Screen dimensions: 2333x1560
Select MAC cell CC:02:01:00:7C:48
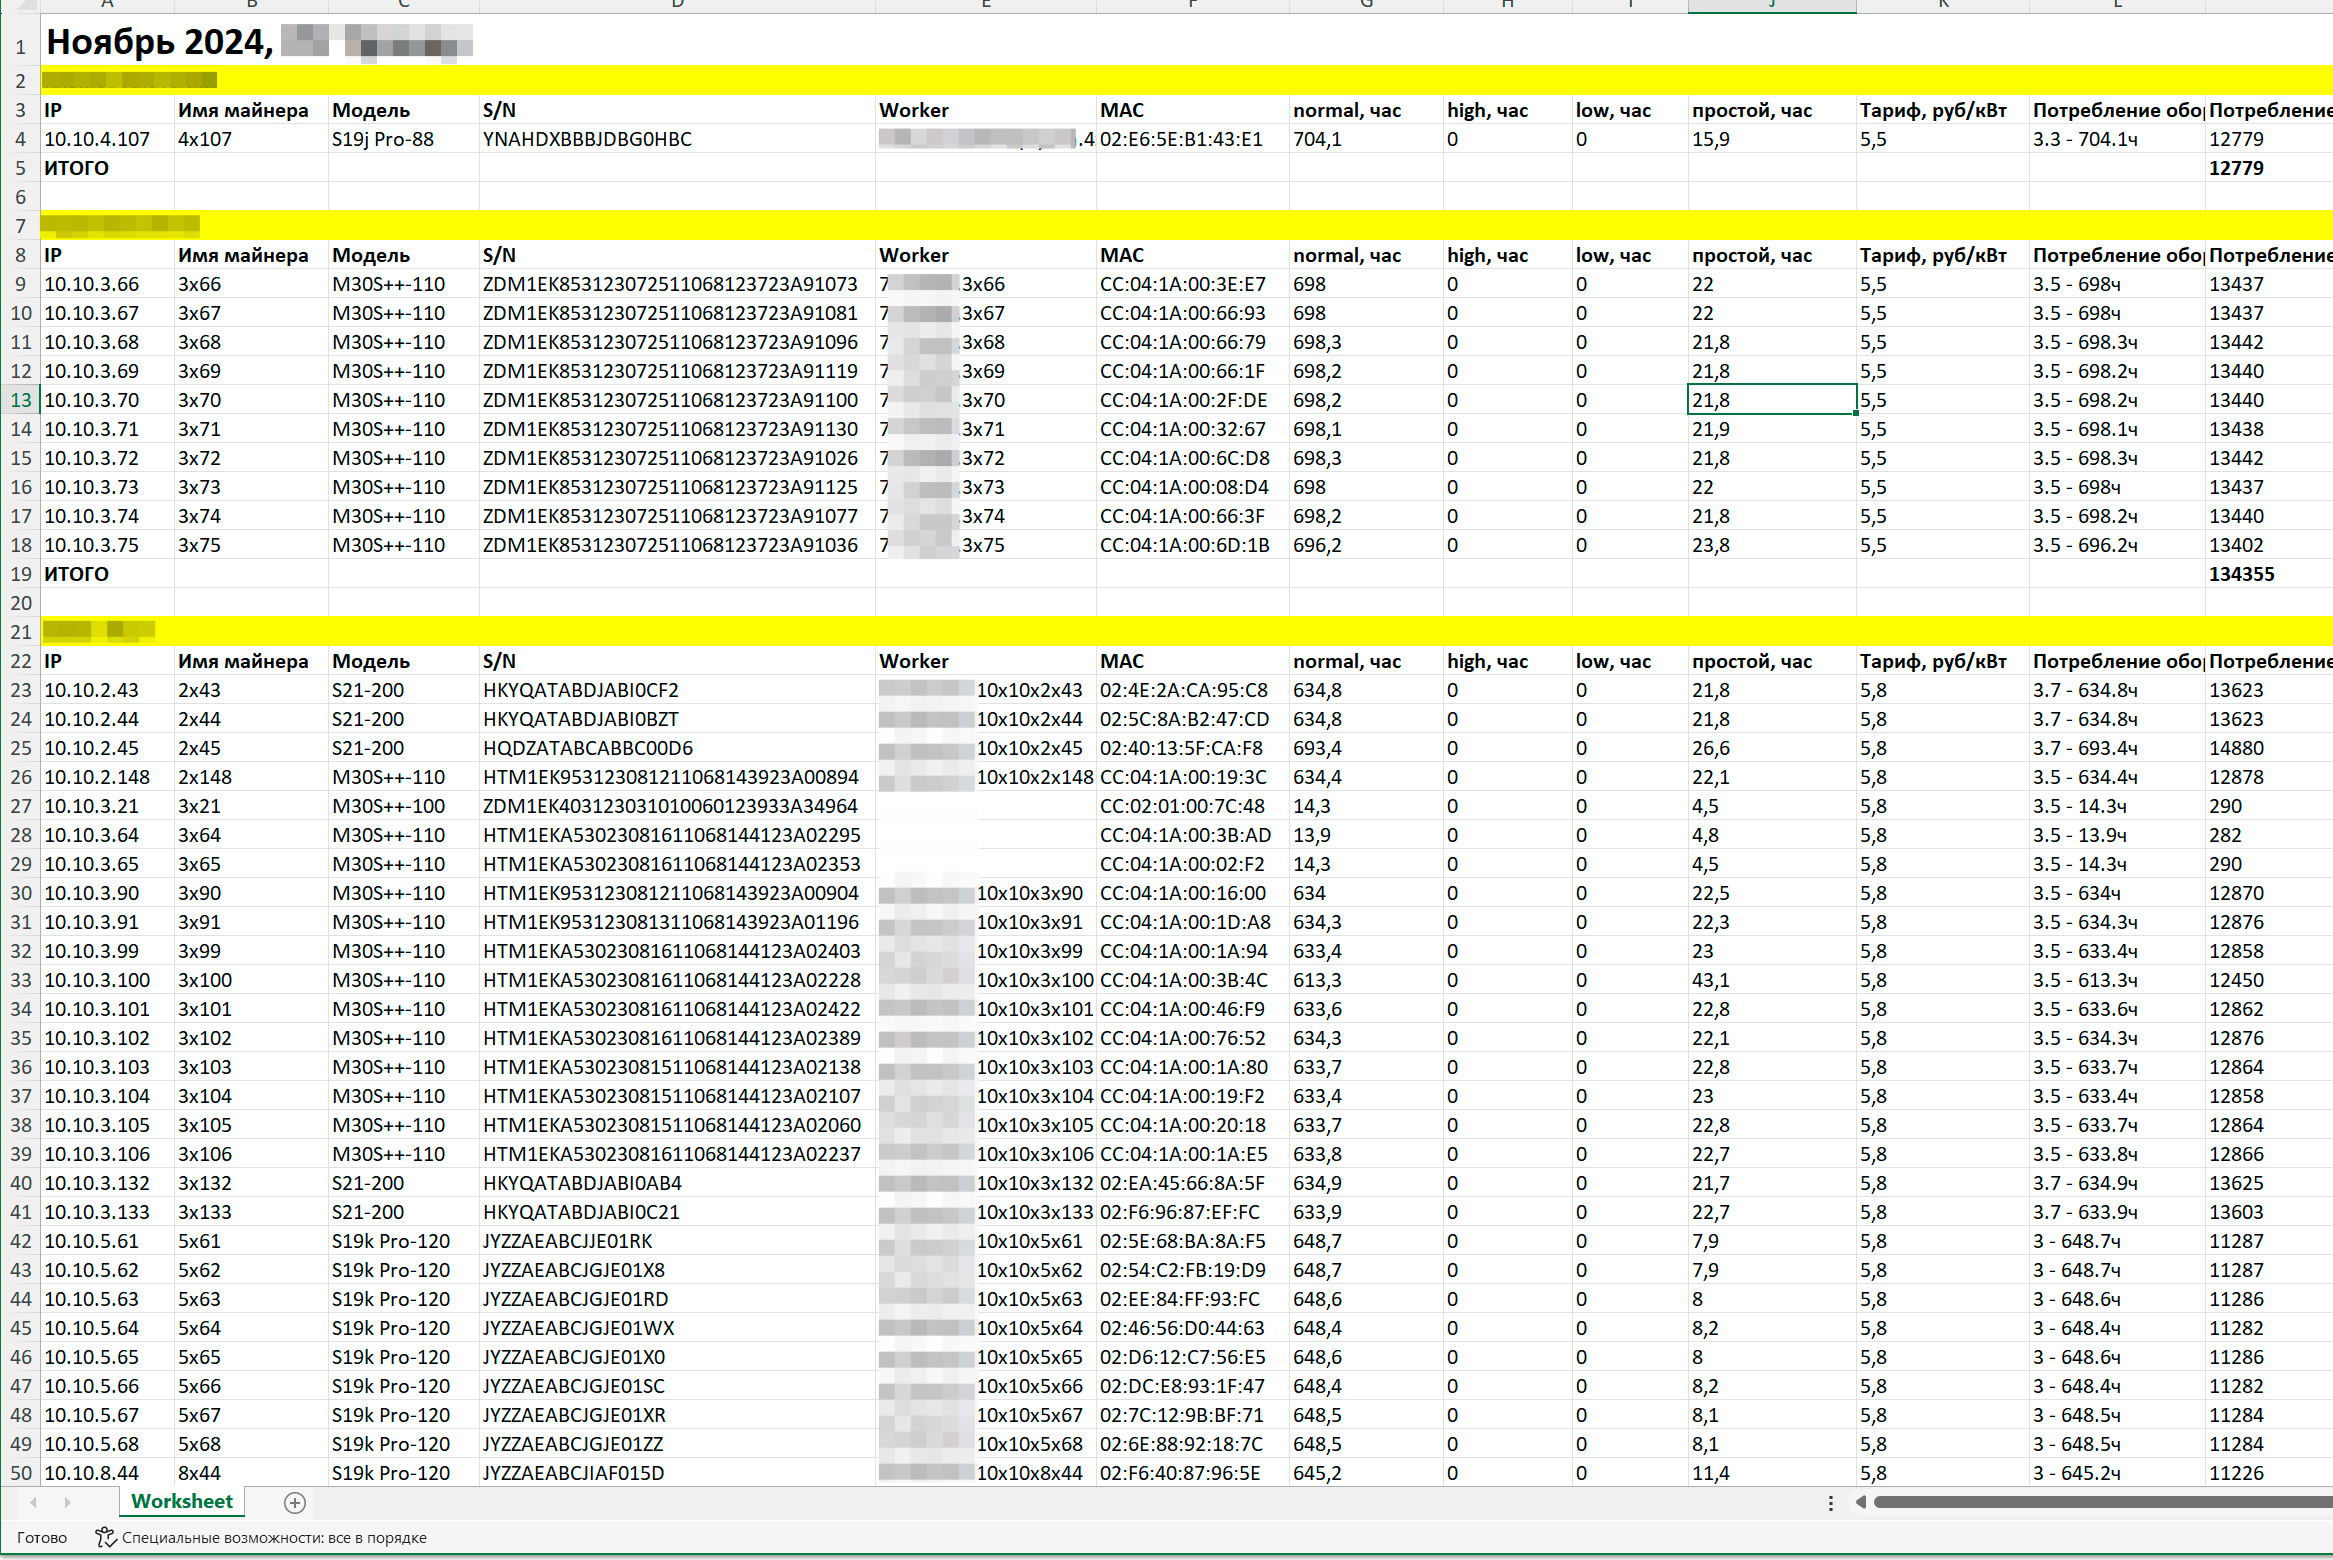1193,806
